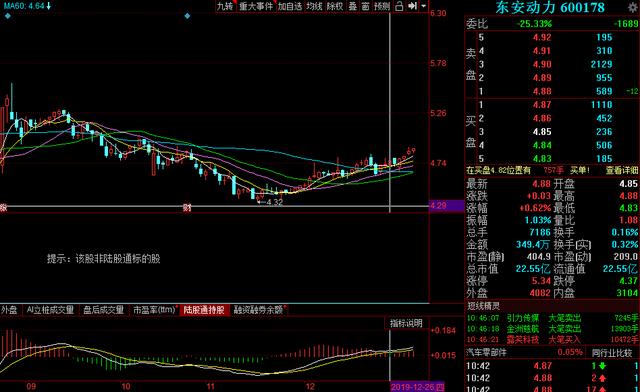Switch to the 融资融券余额 tab

click(x=259, y=310)
